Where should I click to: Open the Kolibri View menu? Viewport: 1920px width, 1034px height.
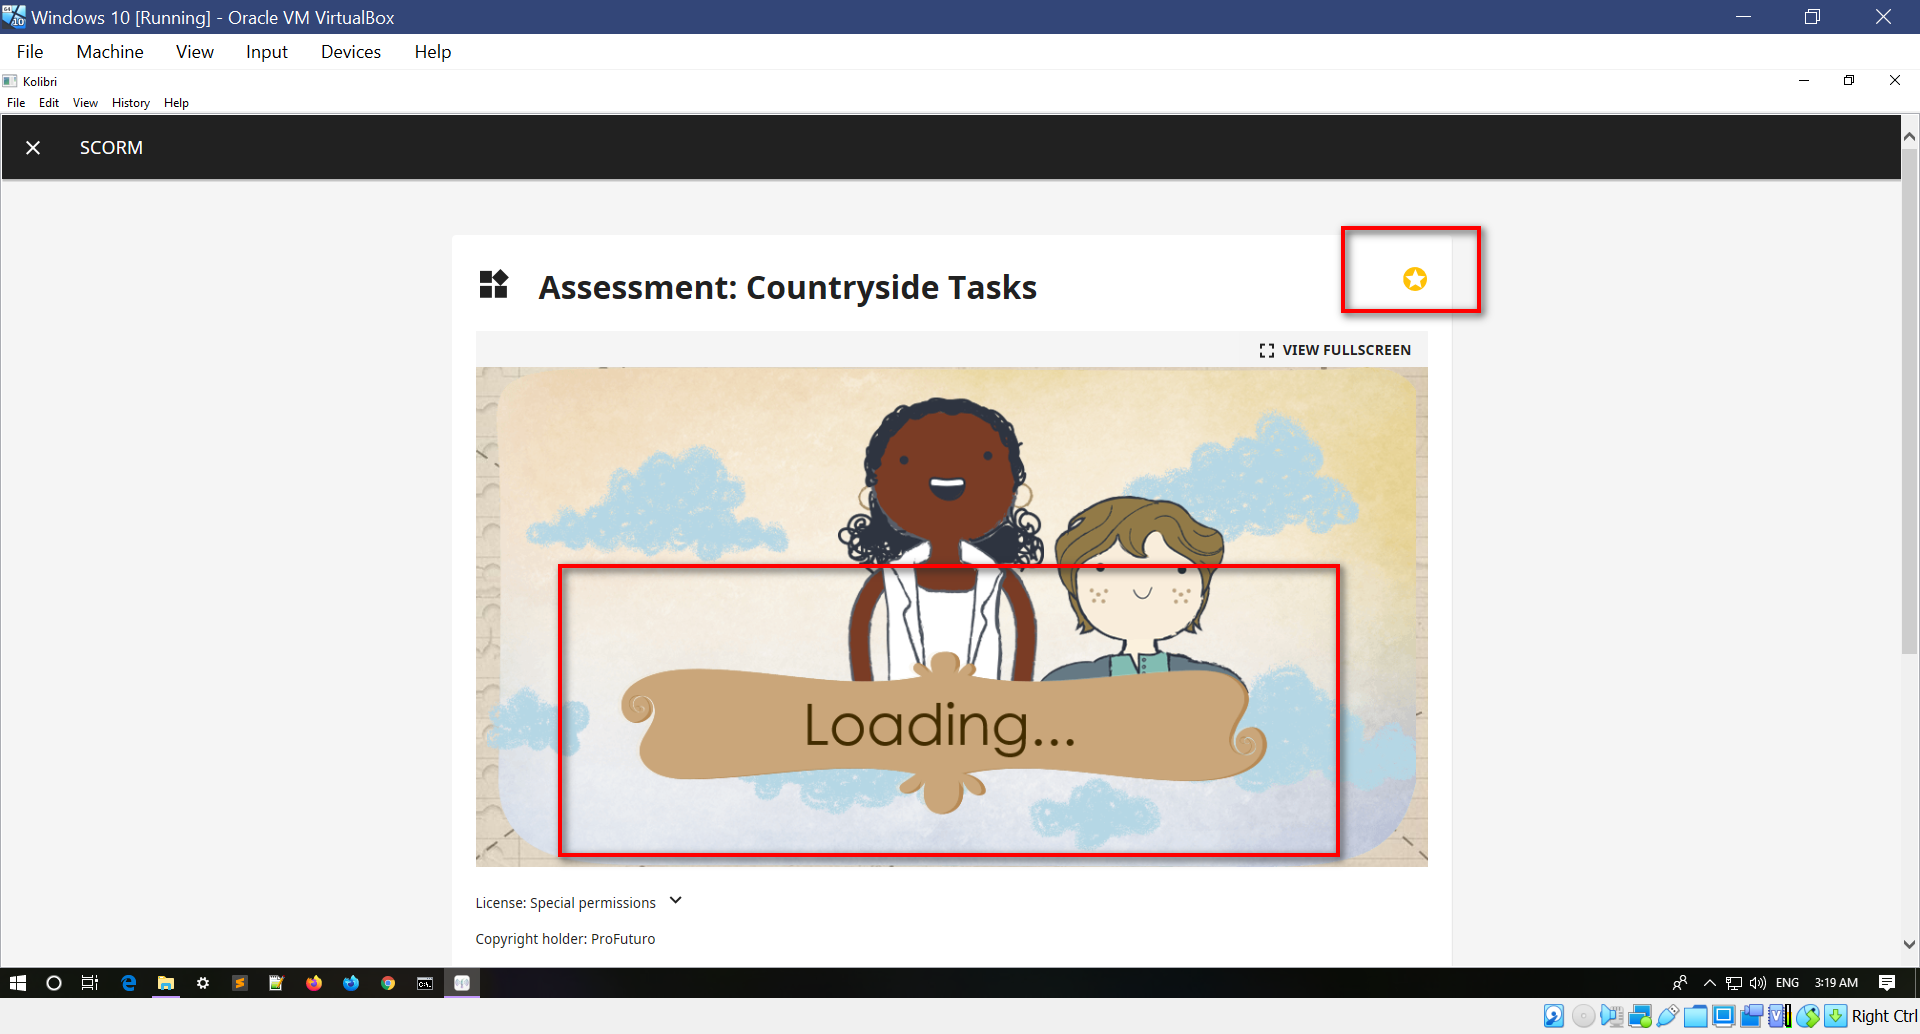point(85,103)
